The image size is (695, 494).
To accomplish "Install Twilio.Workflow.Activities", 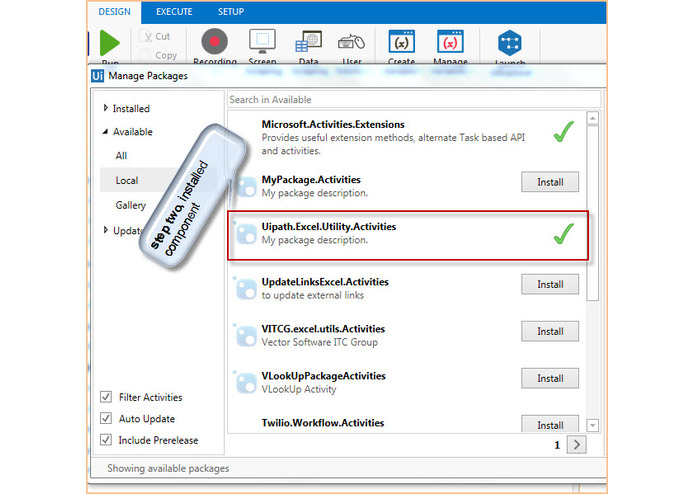I will (550, 424).
